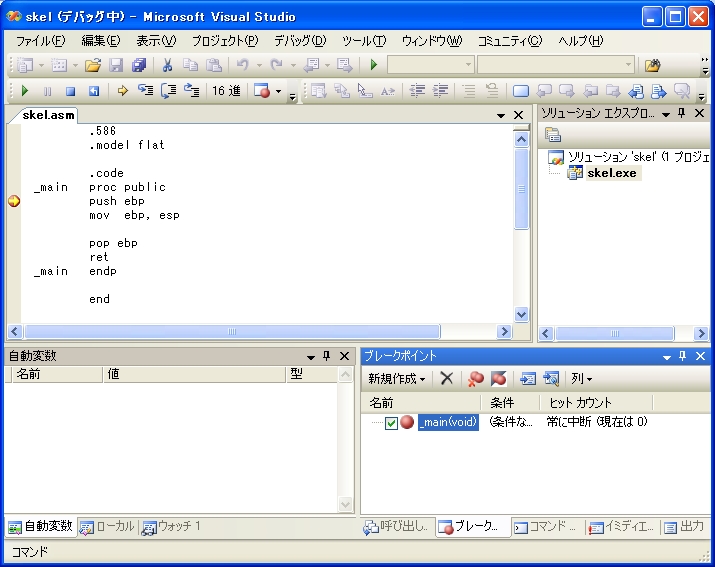Open the ヘルプ(H) menu
The height and width of the screenshot is (567, 715).
pos(580,41)
